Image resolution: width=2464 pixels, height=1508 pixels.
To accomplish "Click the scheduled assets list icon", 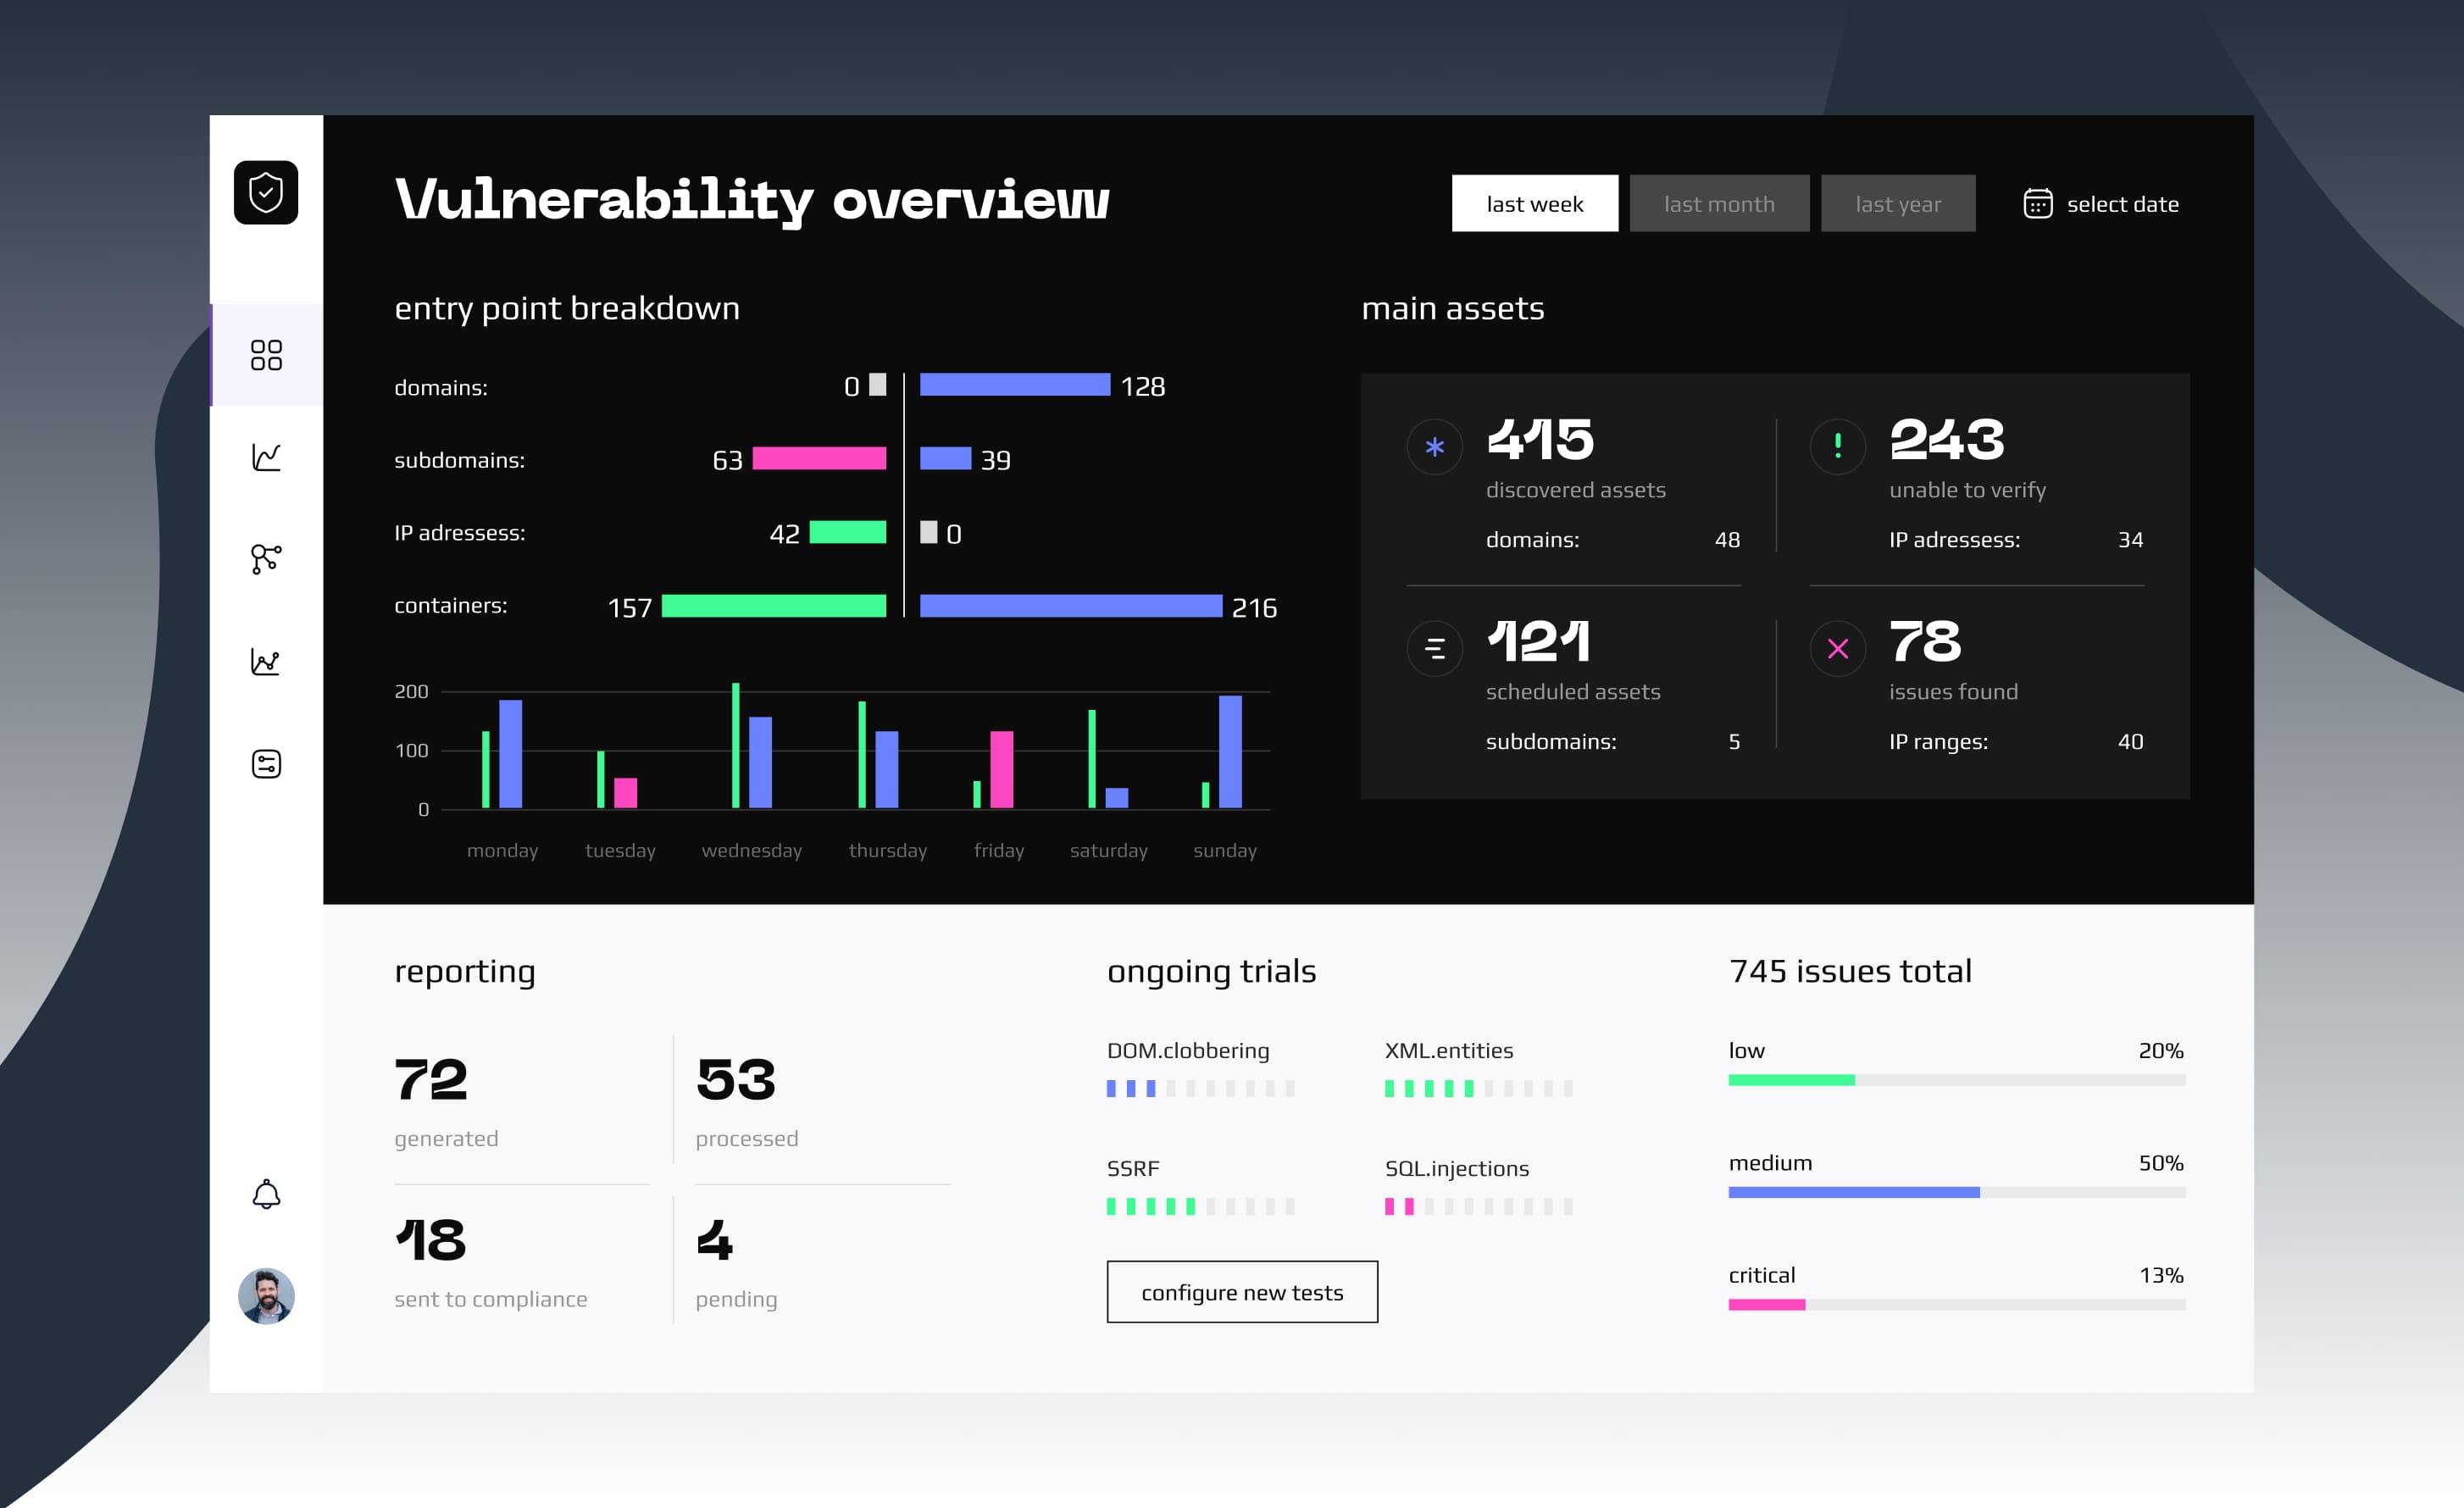I will (1434, 649).
